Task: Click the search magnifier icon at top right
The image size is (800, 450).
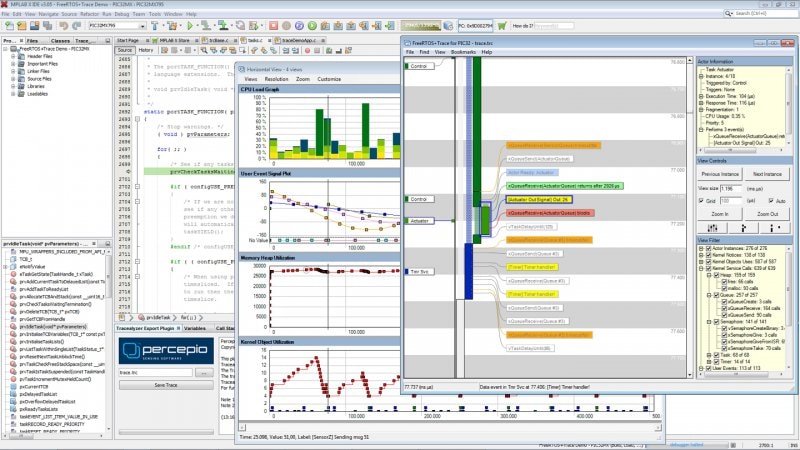Action: [729, 13]
